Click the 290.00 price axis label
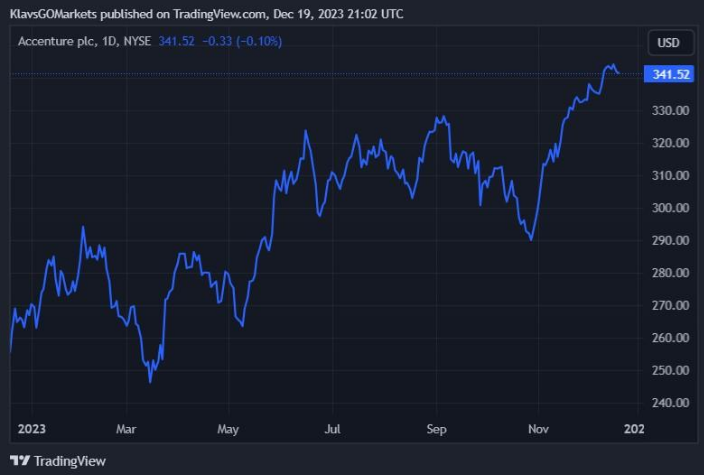Screen dimensions: 704x475 coord(670,240)
